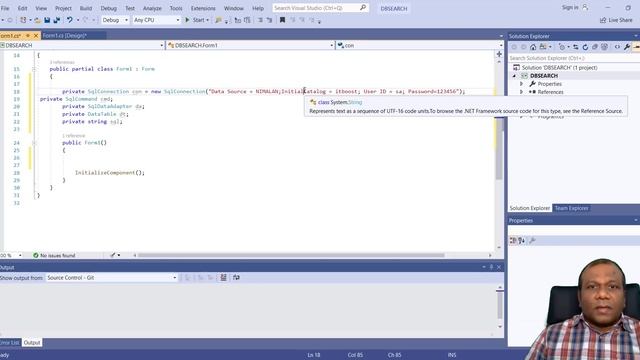Collapse the Form1() constructor outlining box
Image resolution: width=640 pixels, height=360 pixels.
tap(34, 143)
